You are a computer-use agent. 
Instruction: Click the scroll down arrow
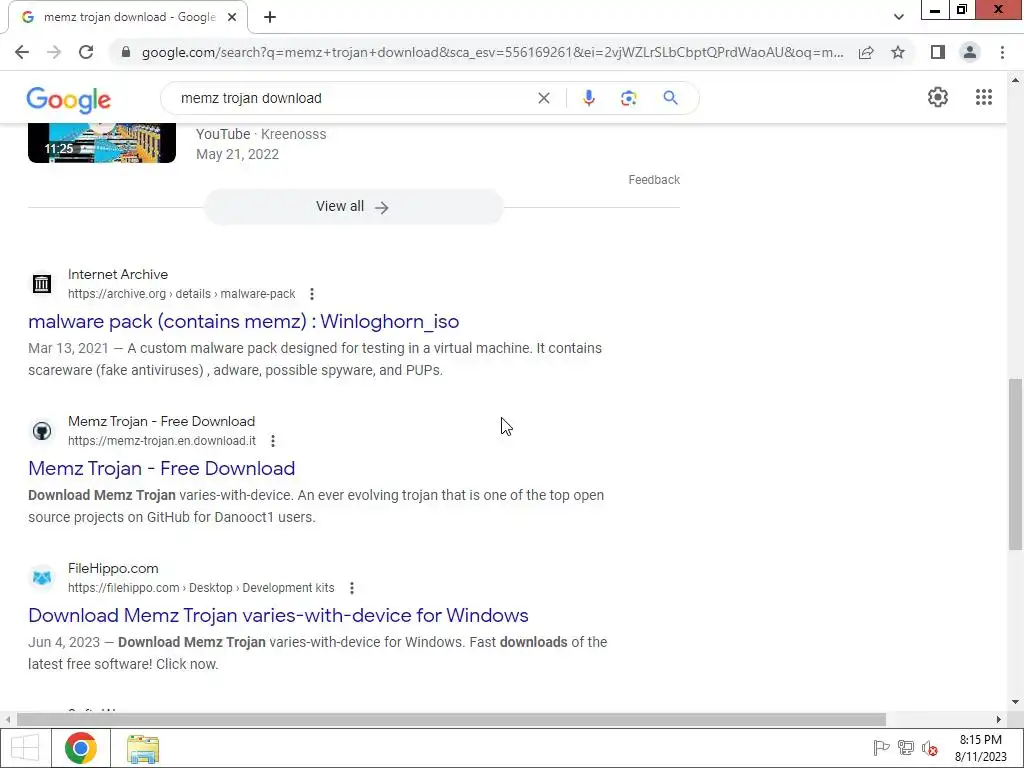(1015, 702)
